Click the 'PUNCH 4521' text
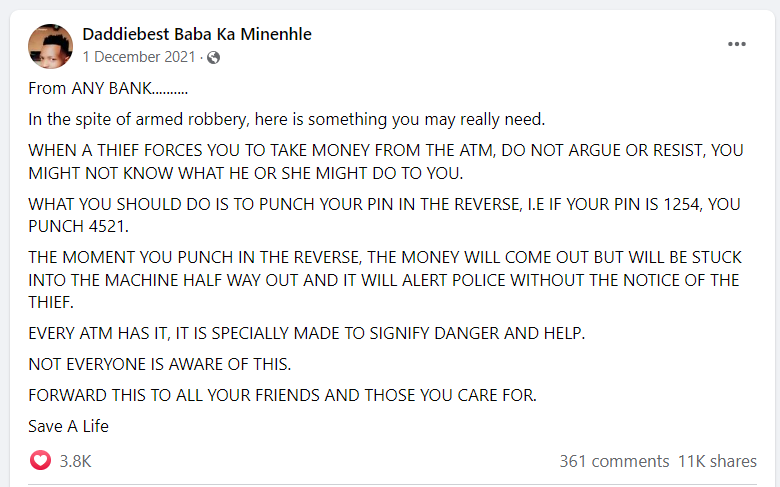Screen dimensions: 780x487 (x=78, y=227)
